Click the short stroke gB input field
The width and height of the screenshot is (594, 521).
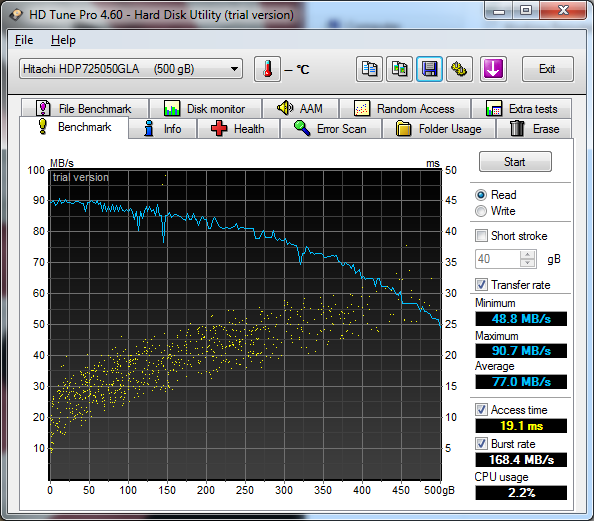(498, 259)
